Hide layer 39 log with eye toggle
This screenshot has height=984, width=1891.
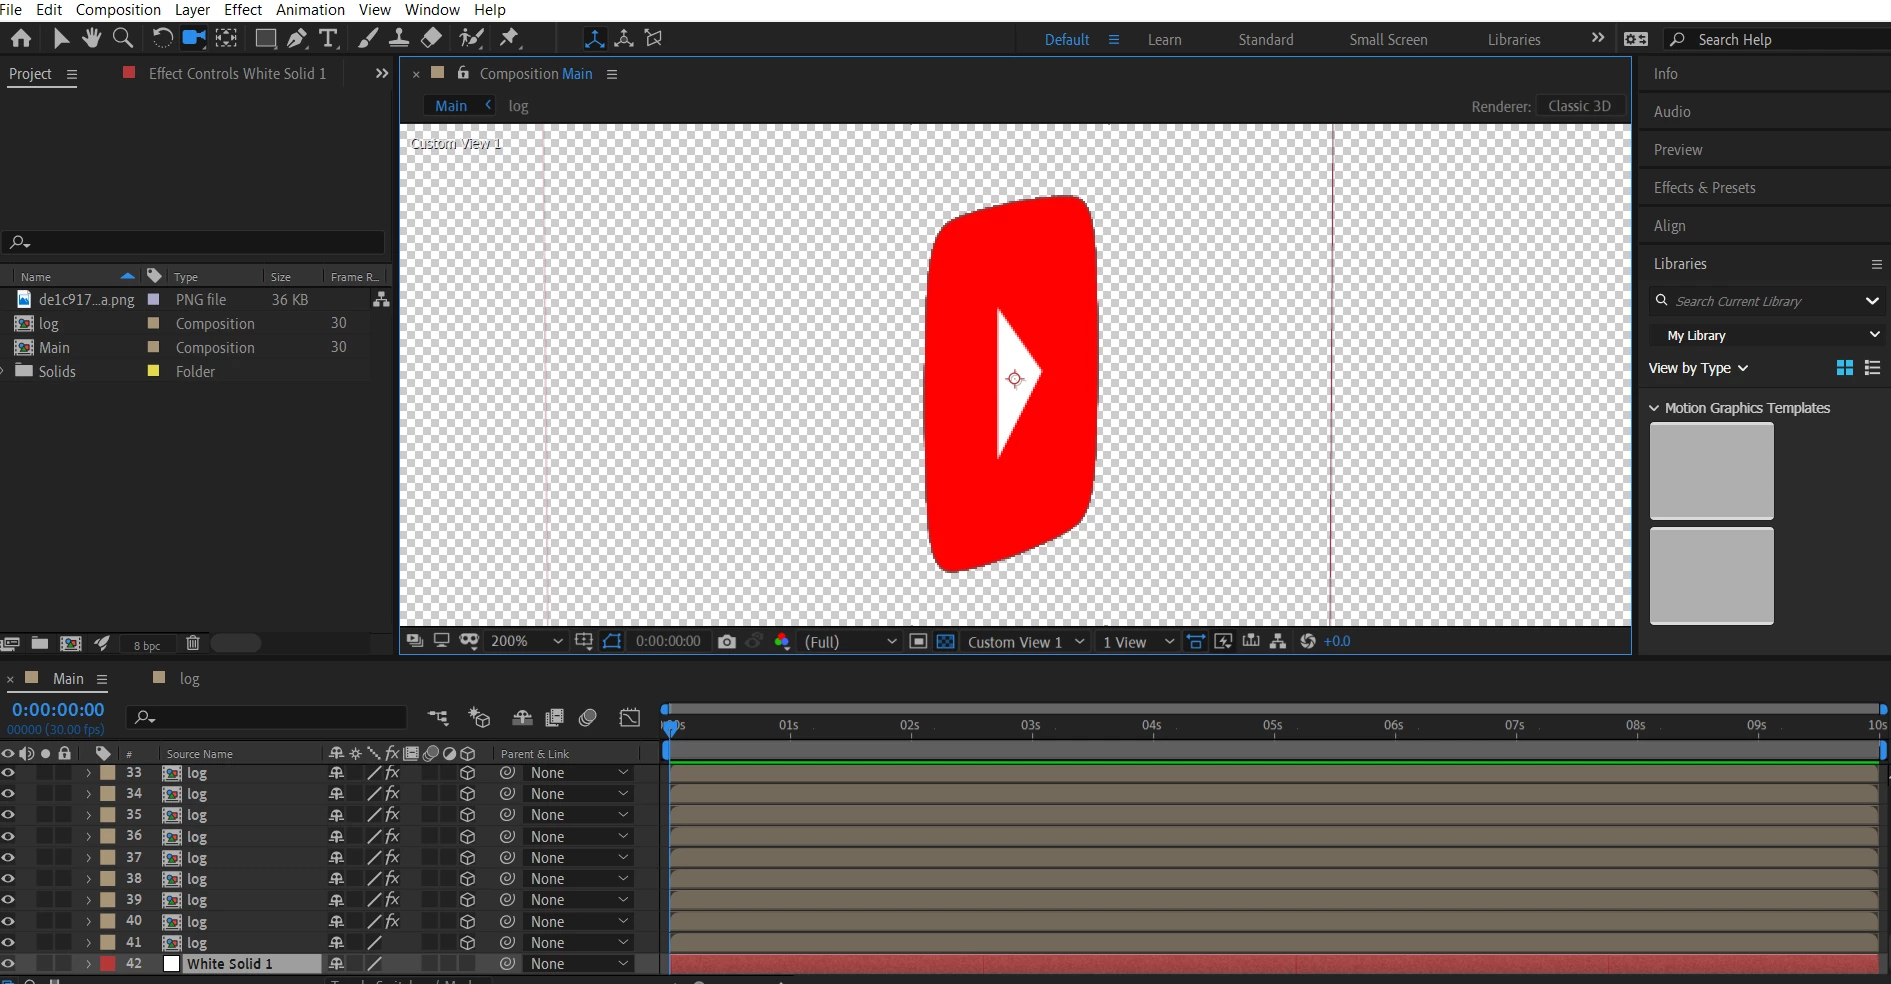click(8, 900)
